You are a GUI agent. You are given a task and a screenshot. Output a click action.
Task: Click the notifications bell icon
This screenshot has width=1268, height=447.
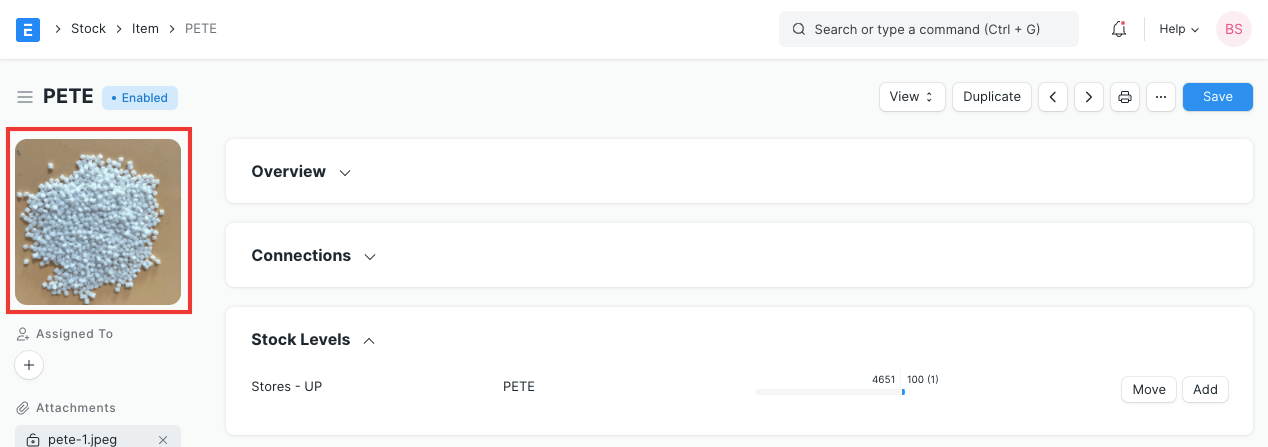click(x=1119, y=29)
